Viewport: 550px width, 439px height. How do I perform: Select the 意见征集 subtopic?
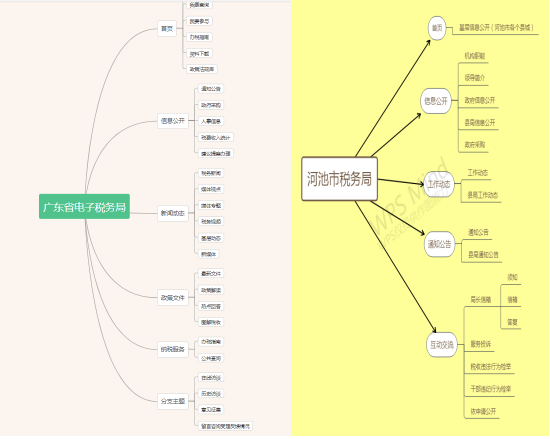pos(211,410)
